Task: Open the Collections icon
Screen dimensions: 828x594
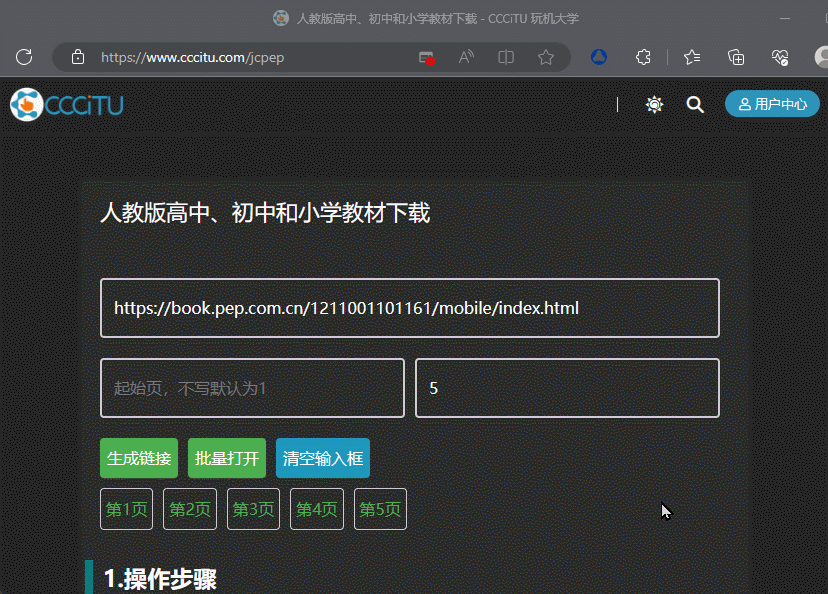Action: tap(736, 57)
